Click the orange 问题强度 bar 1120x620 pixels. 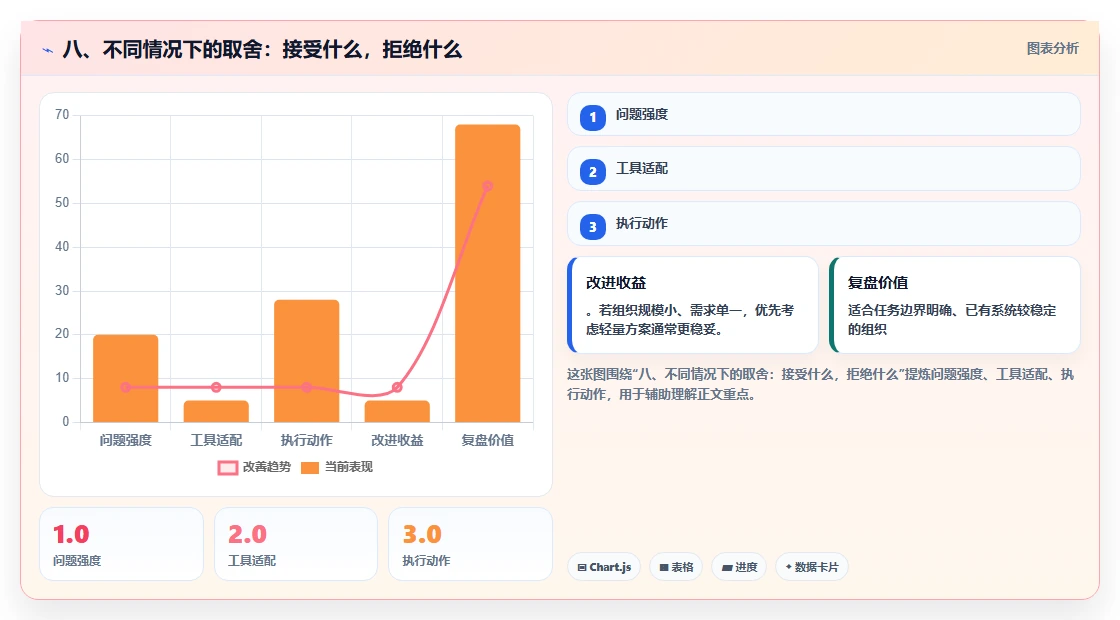pos(126,379)
